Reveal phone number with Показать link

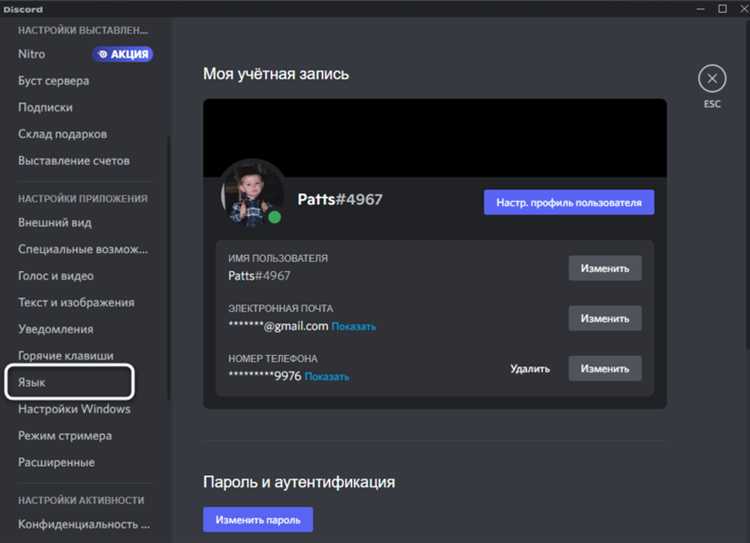pyautogui.click(x=327, y=377)
